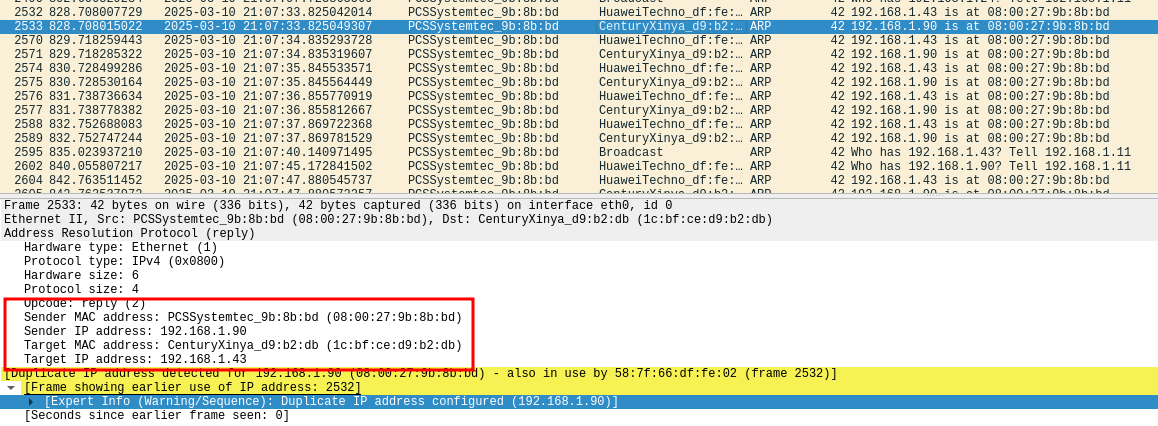
Task: Click 'Seconds since earlier frame seen' line
Action: (x=156, y=416)
